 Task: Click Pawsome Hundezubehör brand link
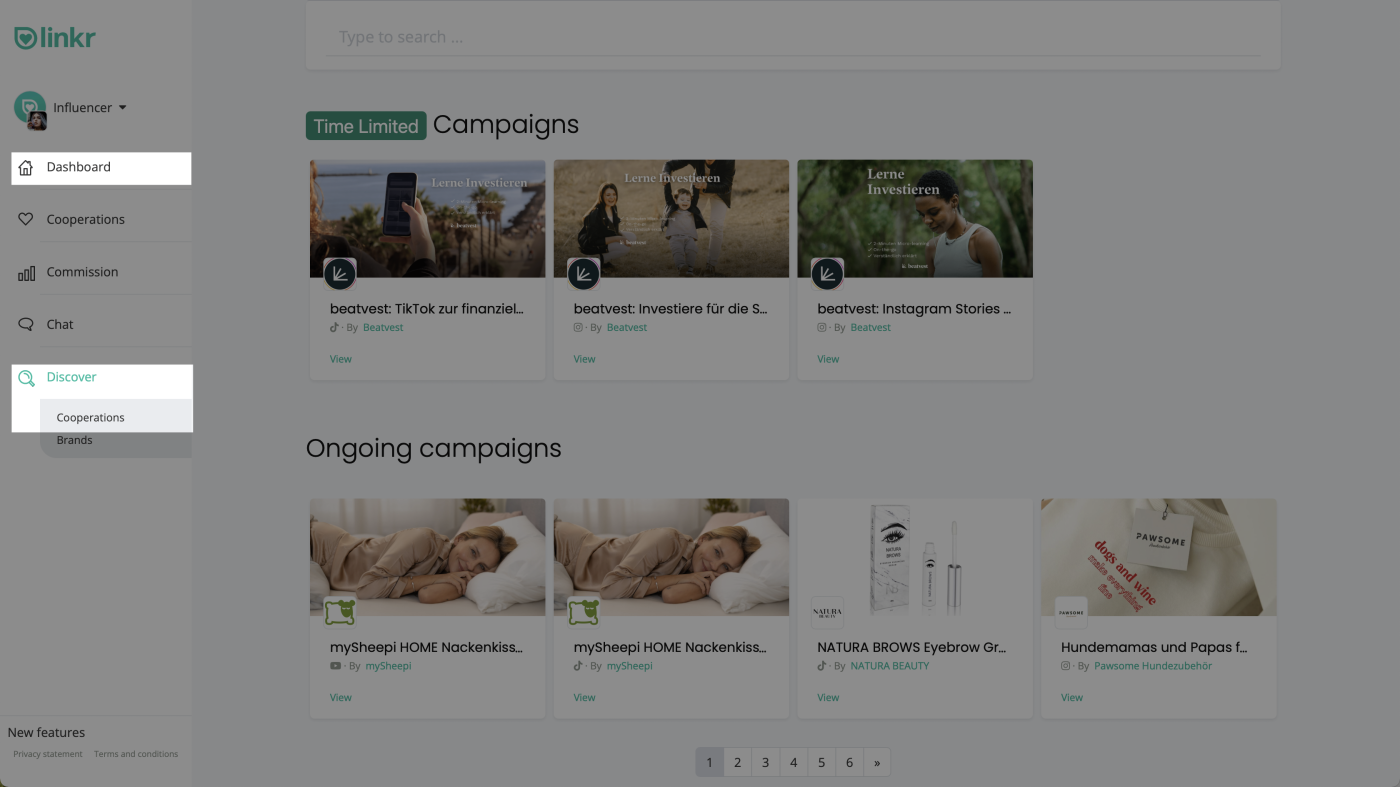[1153, 666]
